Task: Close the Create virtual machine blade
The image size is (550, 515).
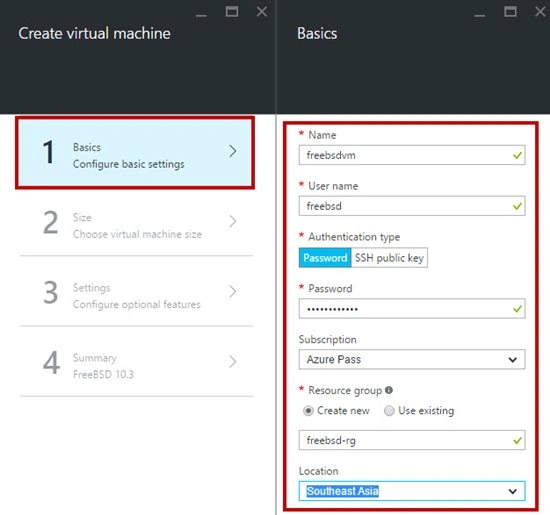Action: click(262, 12)
